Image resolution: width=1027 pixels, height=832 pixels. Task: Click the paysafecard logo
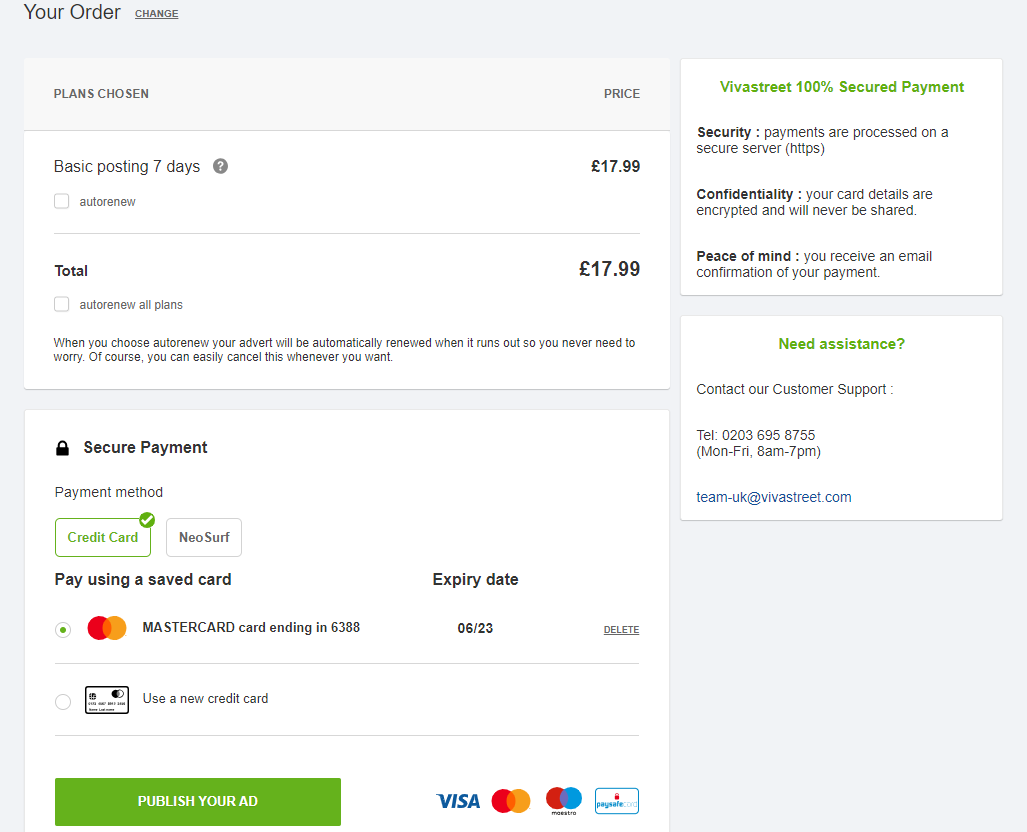616,801
